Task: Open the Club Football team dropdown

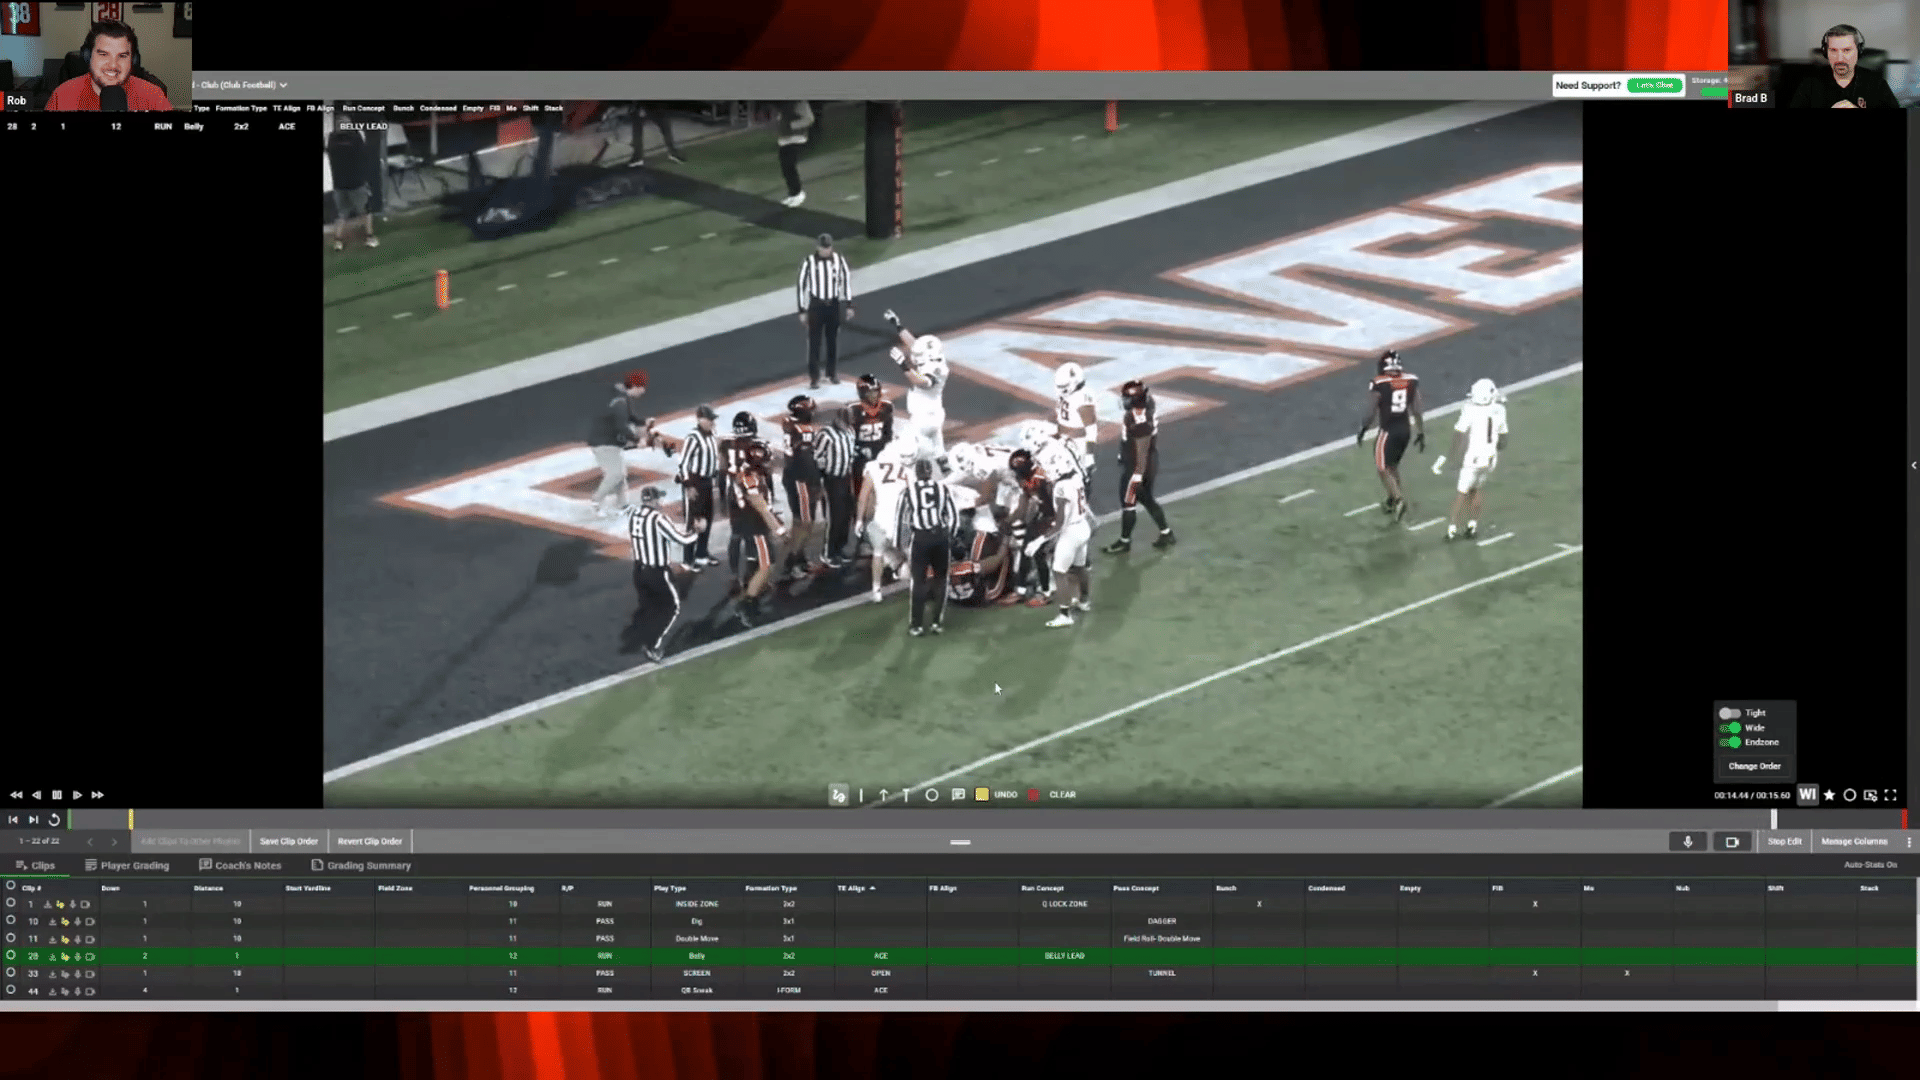Action: [283, 85]
